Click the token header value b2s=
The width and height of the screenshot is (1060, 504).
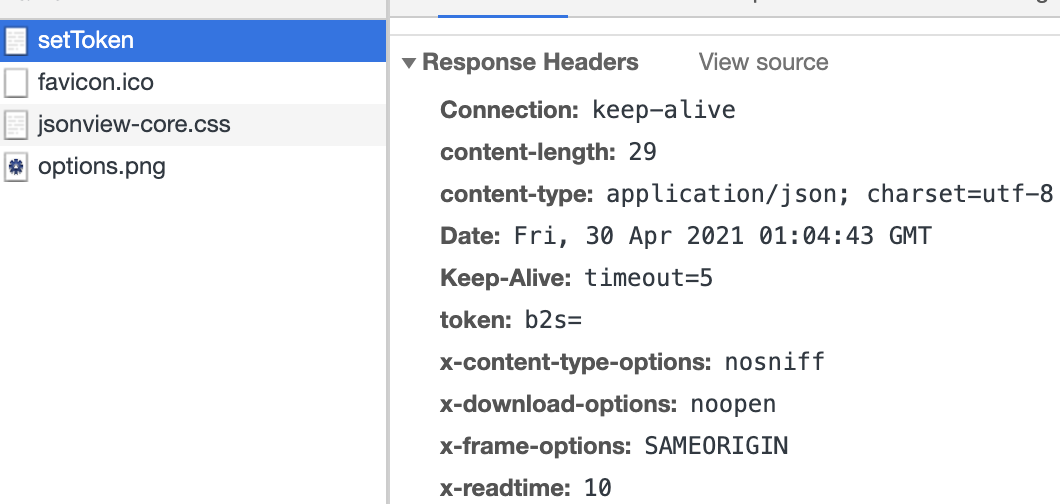(553, 320)
